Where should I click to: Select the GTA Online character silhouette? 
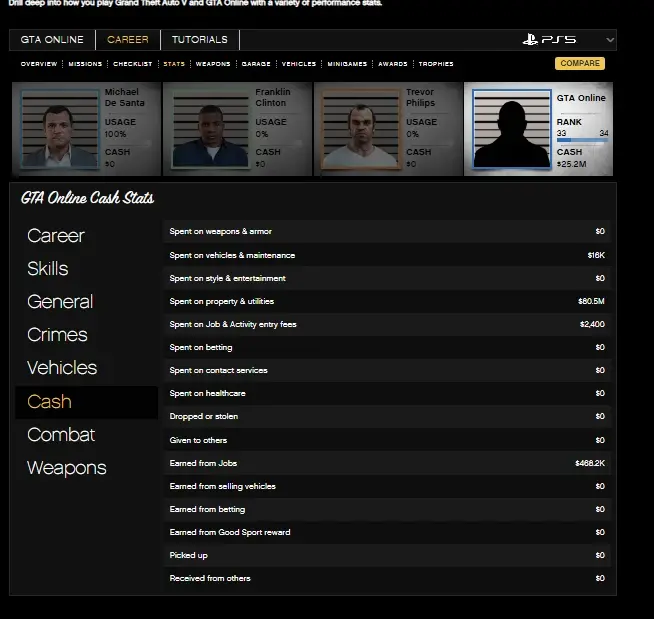click(511, 131)
